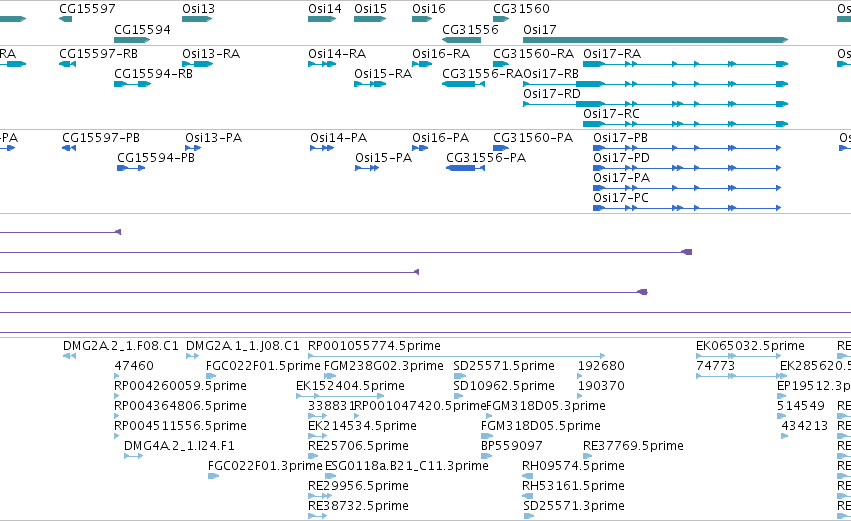
Task: Select EST RH09574.5prime
Action: coord(573,467)
